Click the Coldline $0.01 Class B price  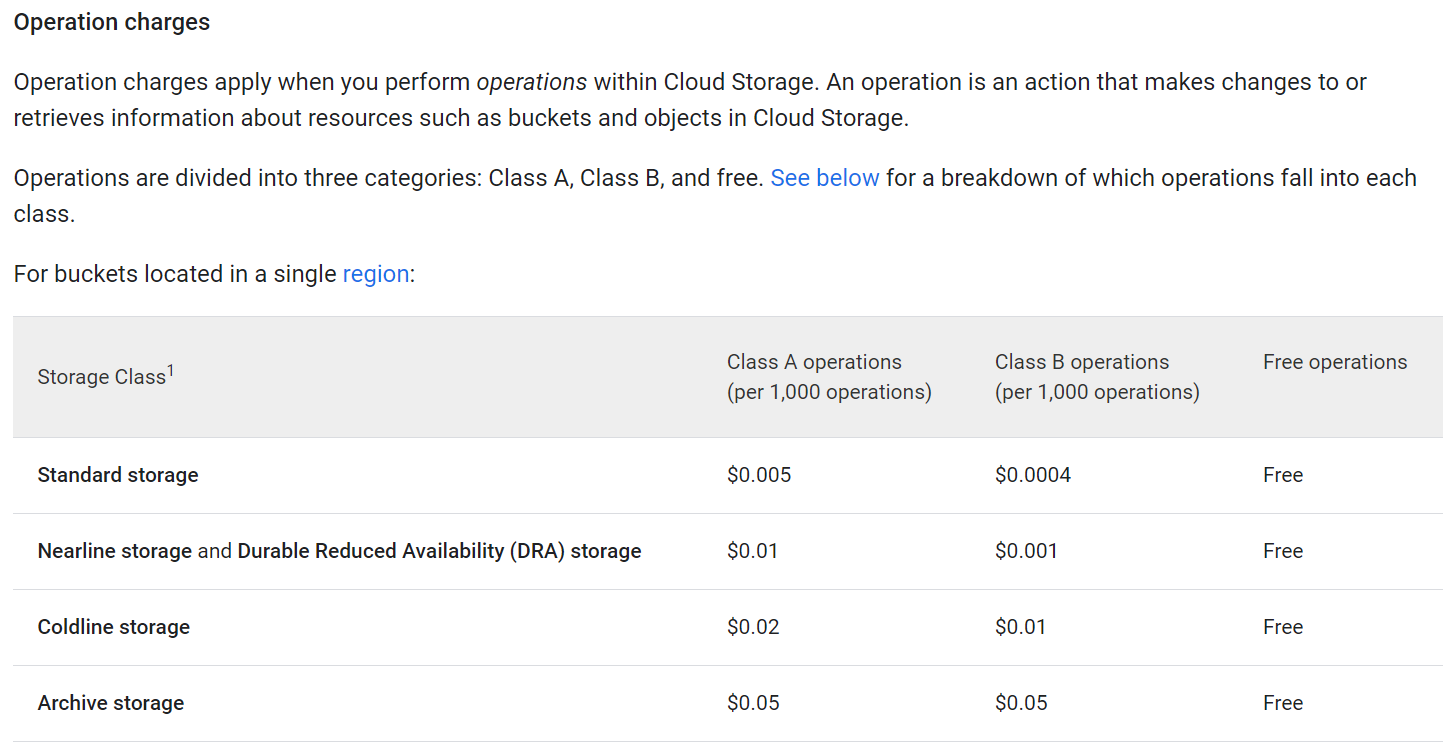pos(1021,627)
